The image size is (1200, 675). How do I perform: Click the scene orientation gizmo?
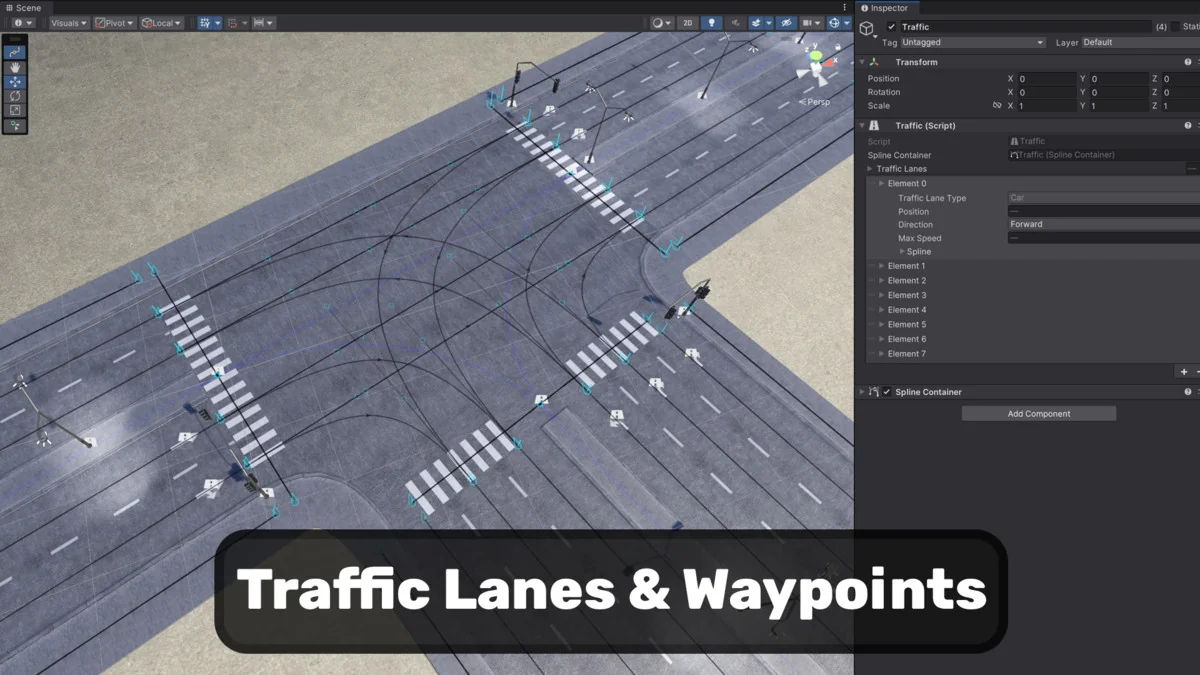point(816,68)
